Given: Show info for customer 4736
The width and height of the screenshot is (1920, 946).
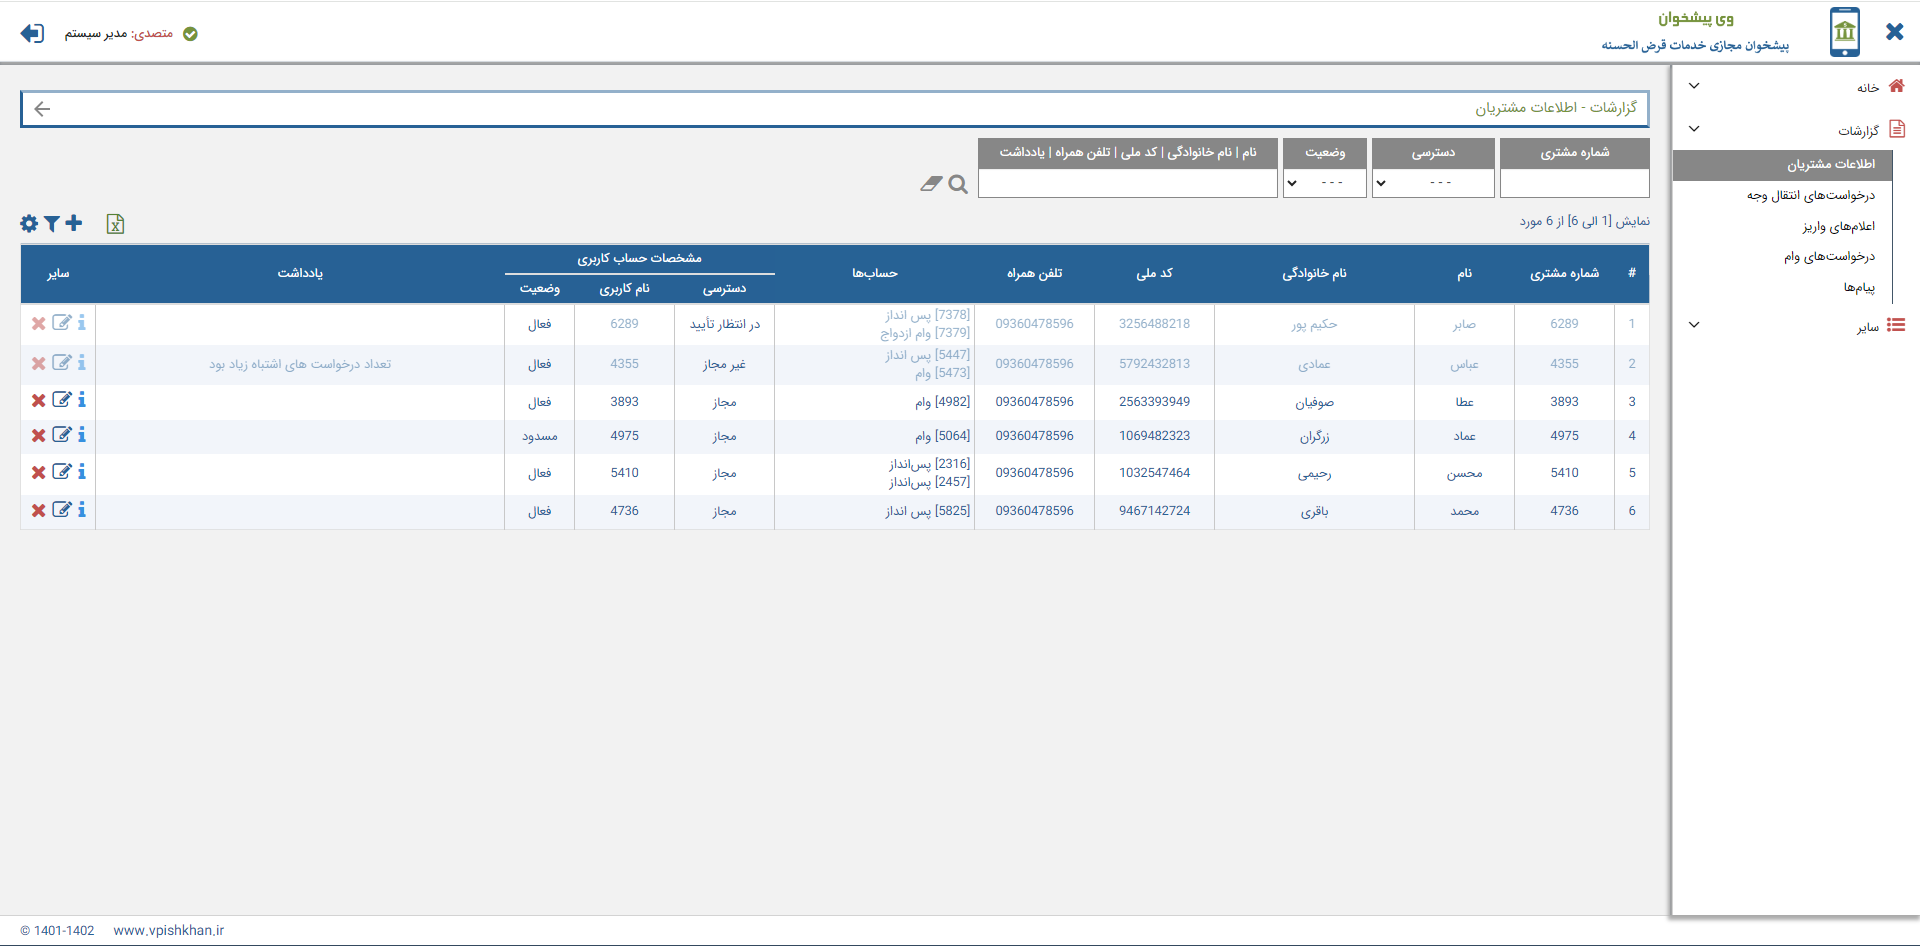Looking at the screenshot, I should pyautogui.click(x=82, y=510).
